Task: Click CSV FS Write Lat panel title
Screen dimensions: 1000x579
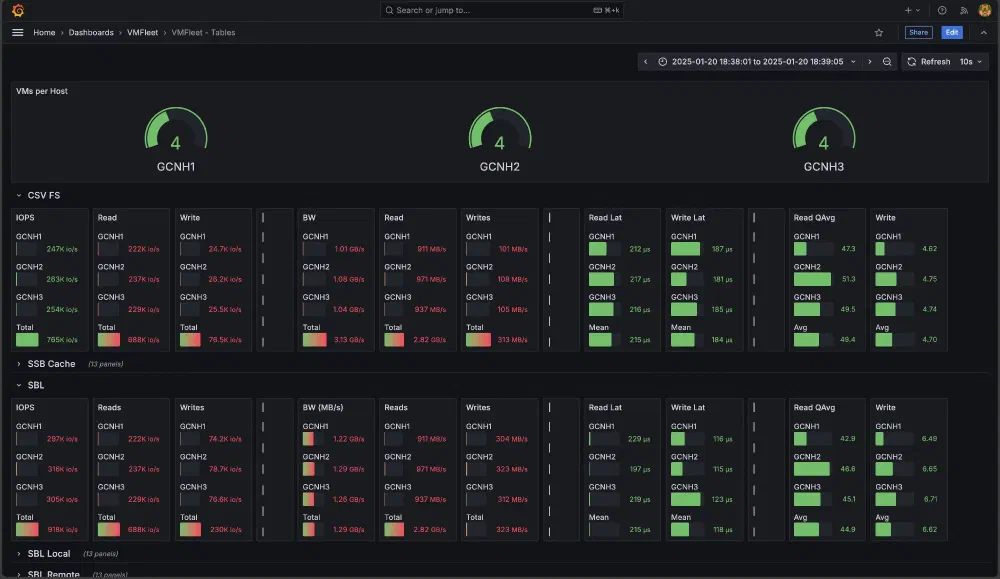Action: pyautogui.click(x=688, y=218)
